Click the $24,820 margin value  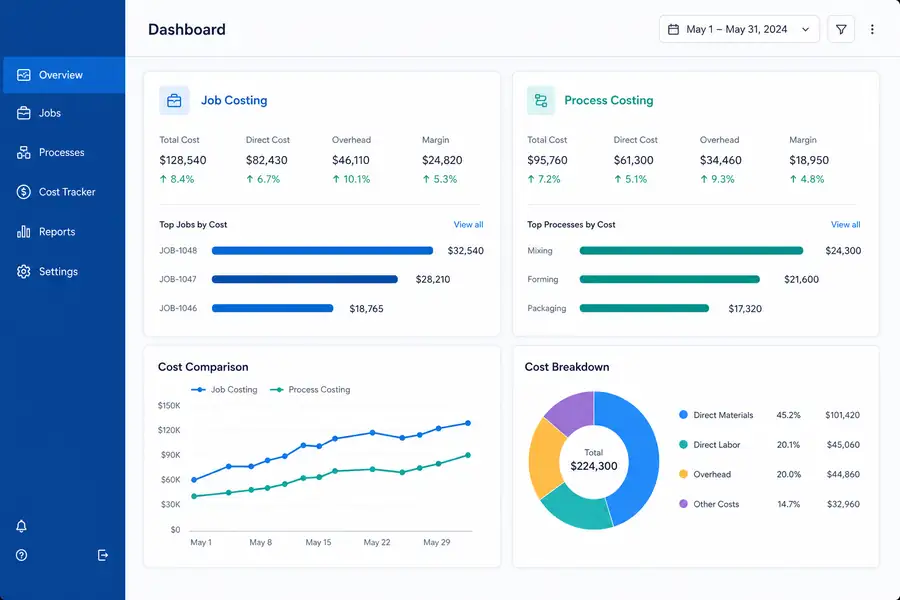[442, 160]
